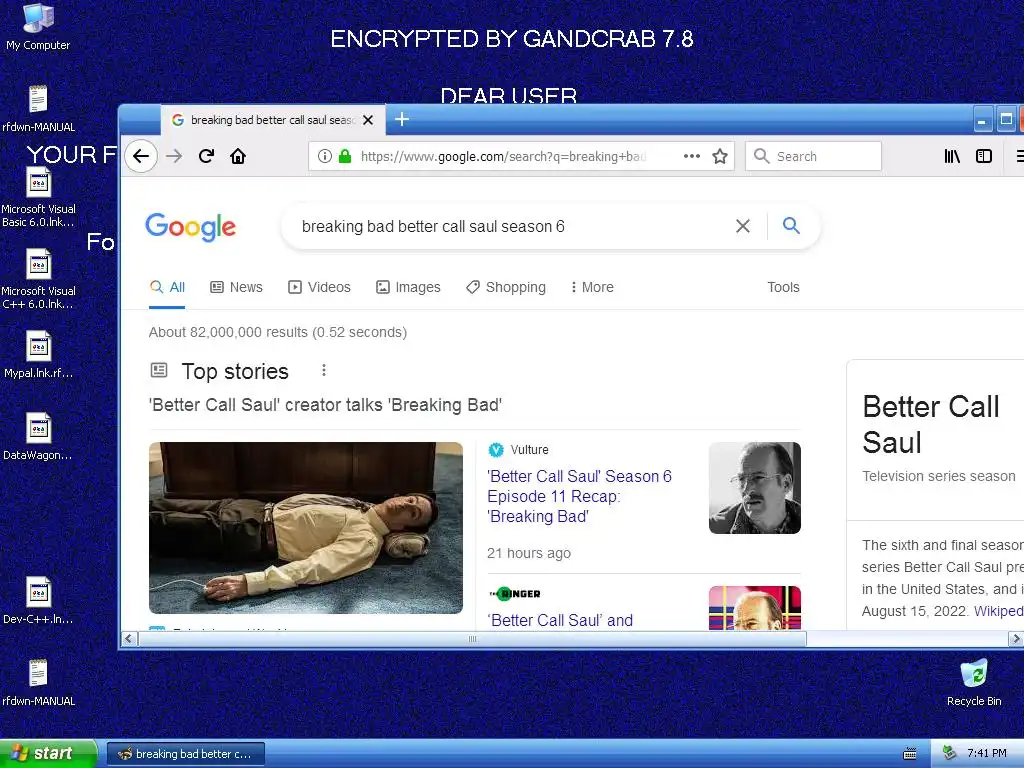Click the horizontal scrollbar left arrow
The height and width of the screenshot is (768, 1024).
click(129, 639)
